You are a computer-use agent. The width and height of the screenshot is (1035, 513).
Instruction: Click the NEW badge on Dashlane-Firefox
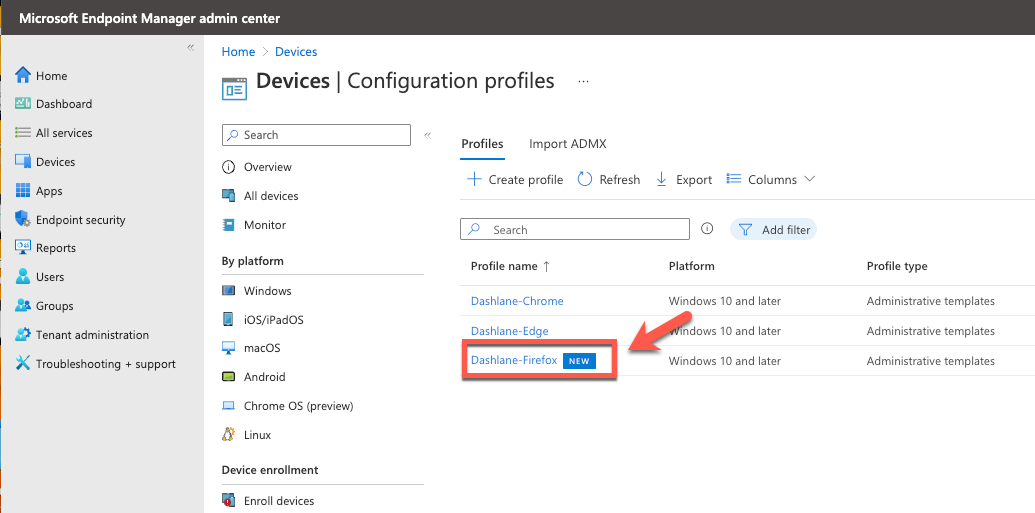tap(580, 361)
